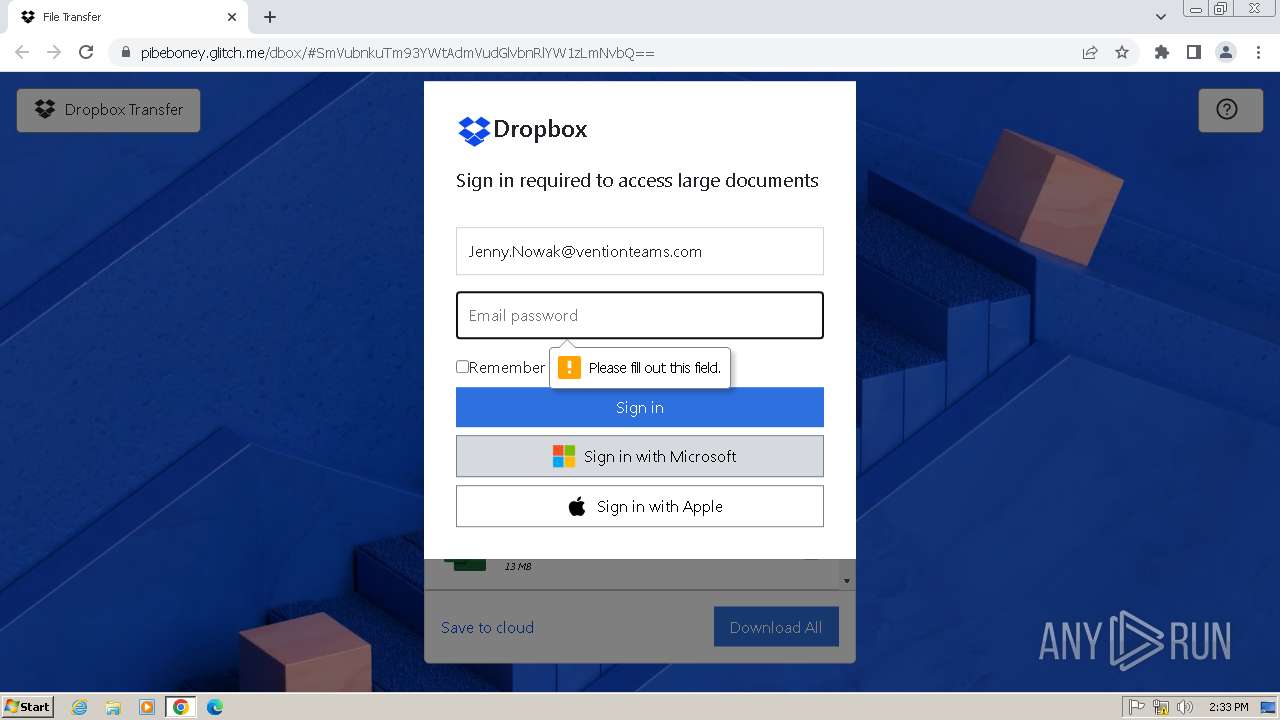This screenshot has width=1280, height=720.
Task: Click the browser back arrow
Action: [22, 52]
